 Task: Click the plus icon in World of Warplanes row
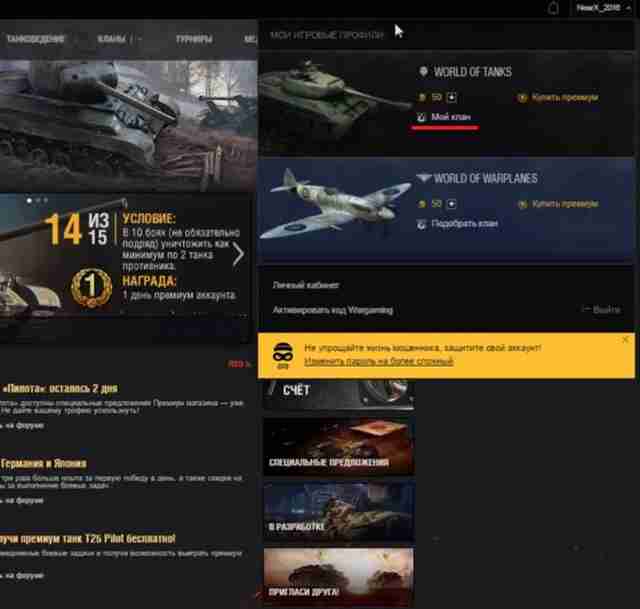point(451,204)
